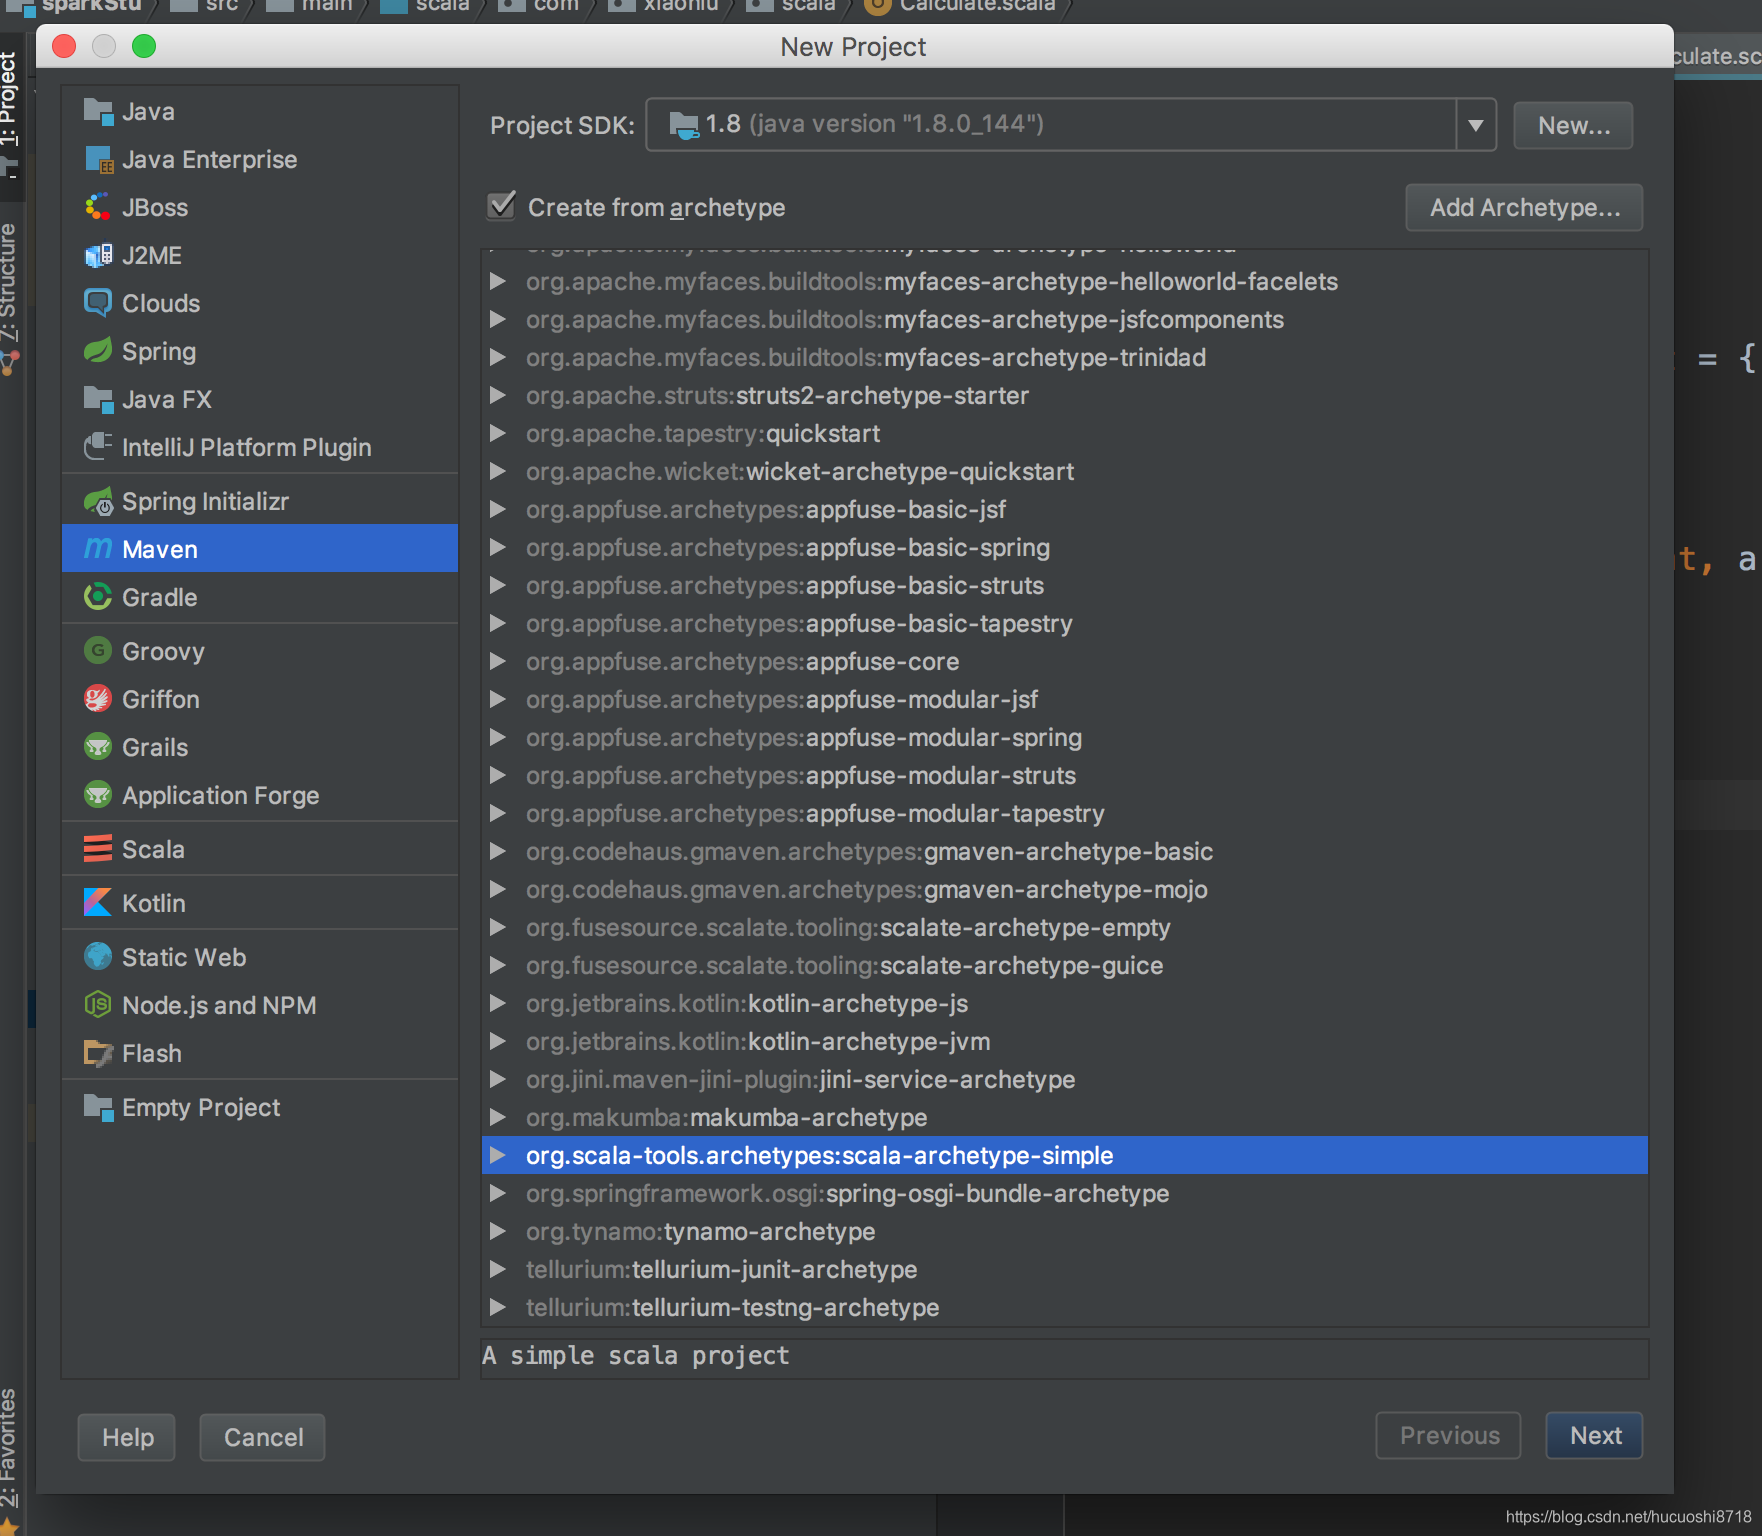Click the JBoss icon in sidebar
The width and height of the screenshot is (1762, 1536).
(x=98, y=208)
